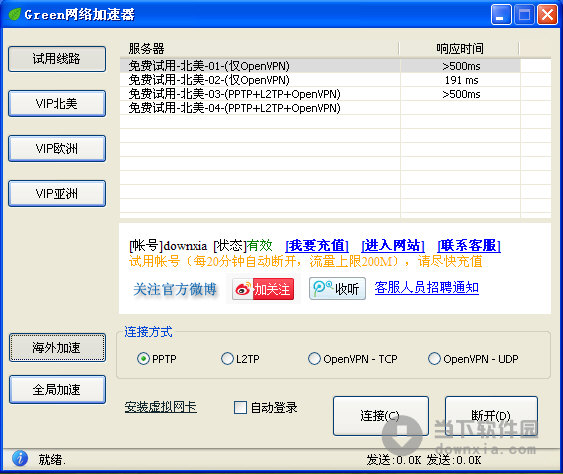Choose 全局加速 global acceleration mode
Viewport: 563px width, 474px height.
tap(57, 390)
